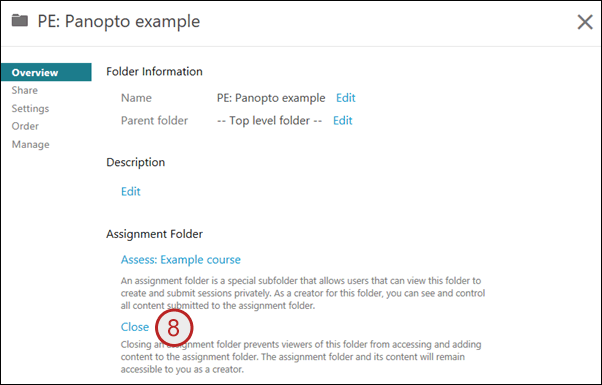Click the Close link for the assignment folder

coord(135,327)
